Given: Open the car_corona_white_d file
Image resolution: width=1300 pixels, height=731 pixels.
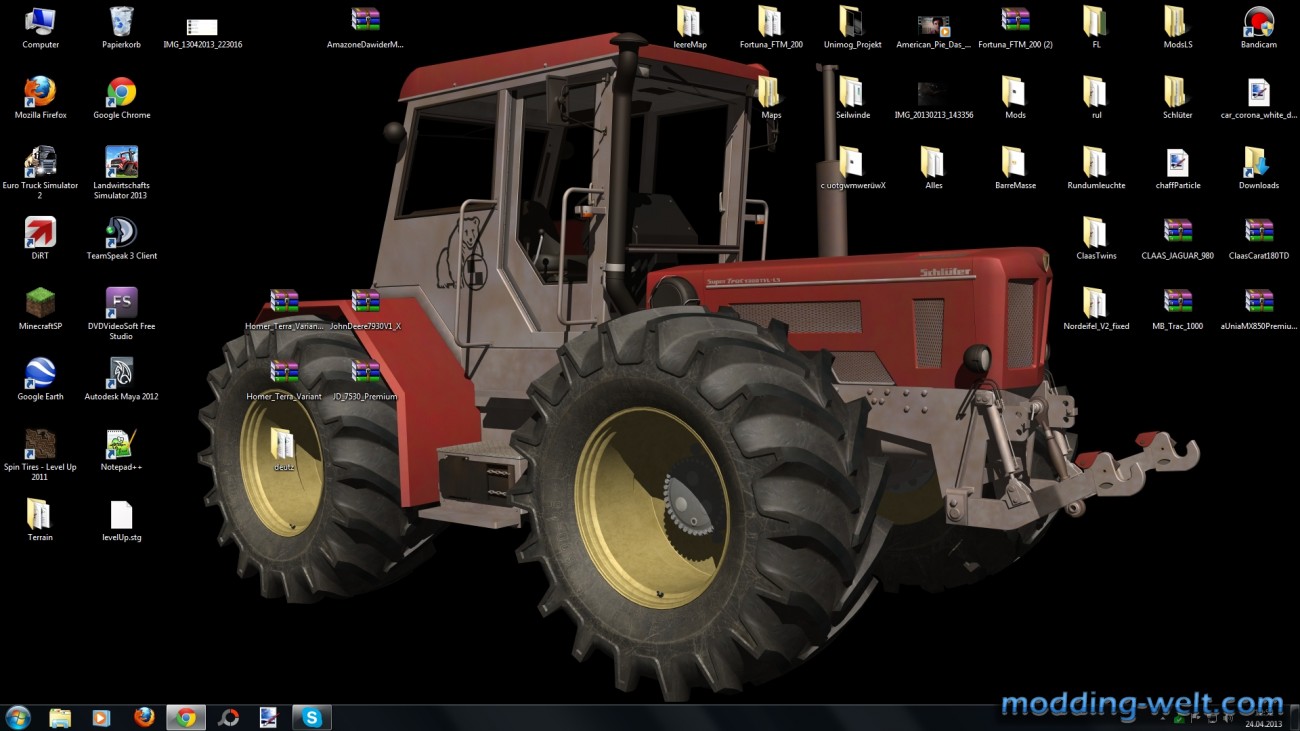Looking at the screenshot, I should tap(1258, 98).
